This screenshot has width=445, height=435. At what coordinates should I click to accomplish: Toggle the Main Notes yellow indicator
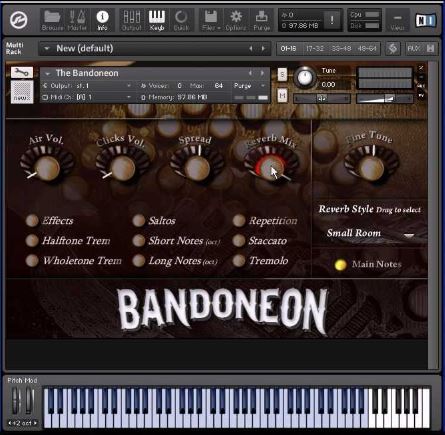coord(340,265)
